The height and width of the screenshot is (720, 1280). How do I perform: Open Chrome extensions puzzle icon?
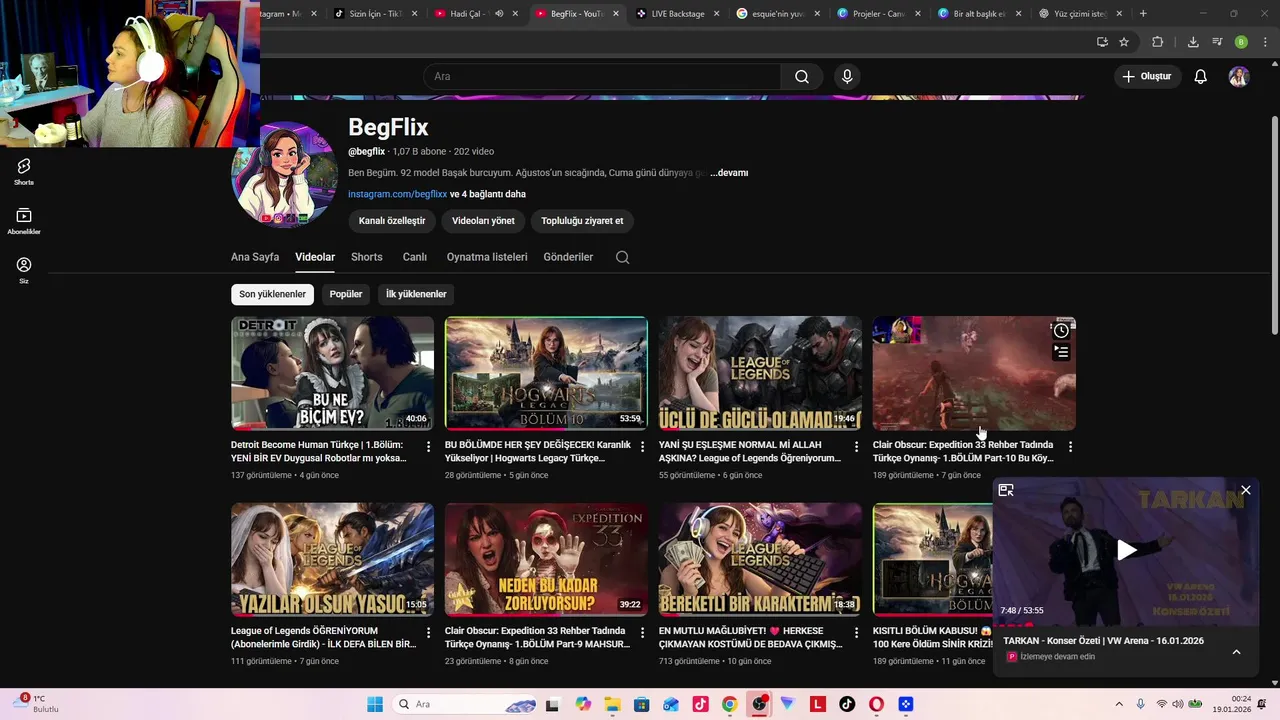pyautogui.click(x=1158, y=42)
